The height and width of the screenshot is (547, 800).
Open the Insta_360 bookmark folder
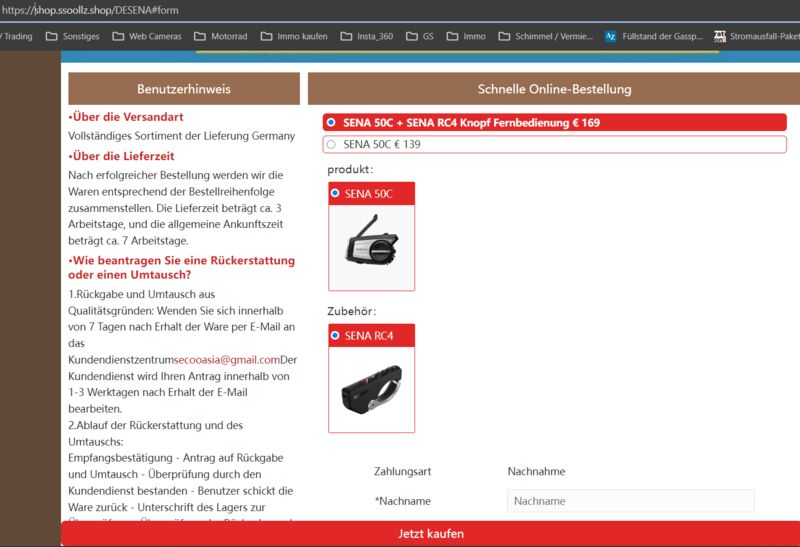(367, 36)
